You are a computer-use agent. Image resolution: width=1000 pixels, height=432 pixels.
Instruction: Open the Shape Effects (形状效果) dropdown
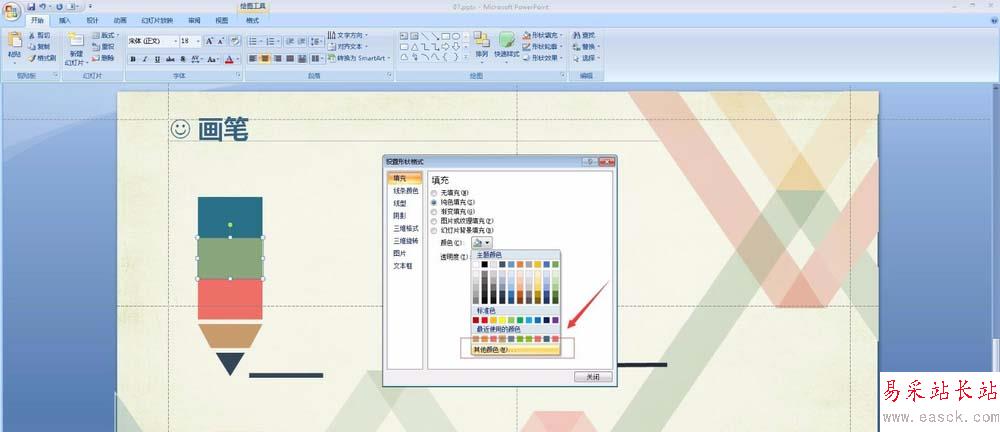[x=543, y=58]
